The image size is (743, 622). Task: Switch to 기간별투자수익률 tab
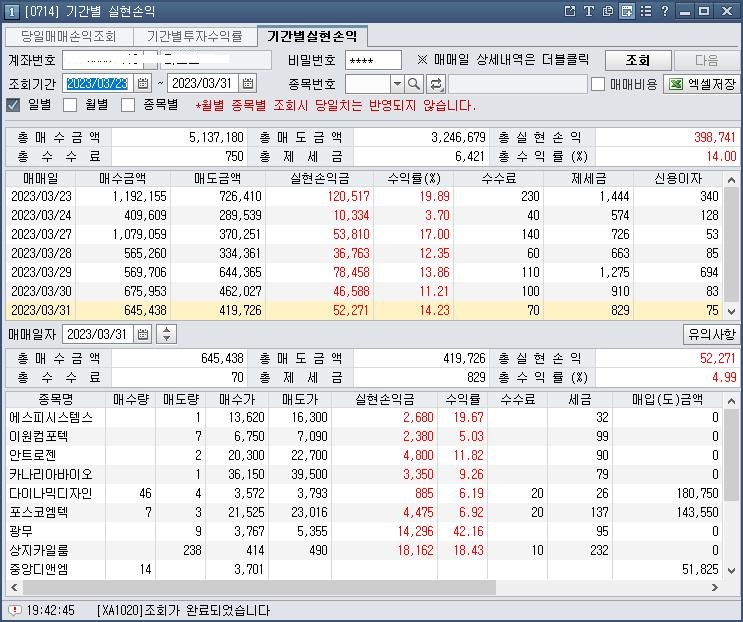(195, 36)
